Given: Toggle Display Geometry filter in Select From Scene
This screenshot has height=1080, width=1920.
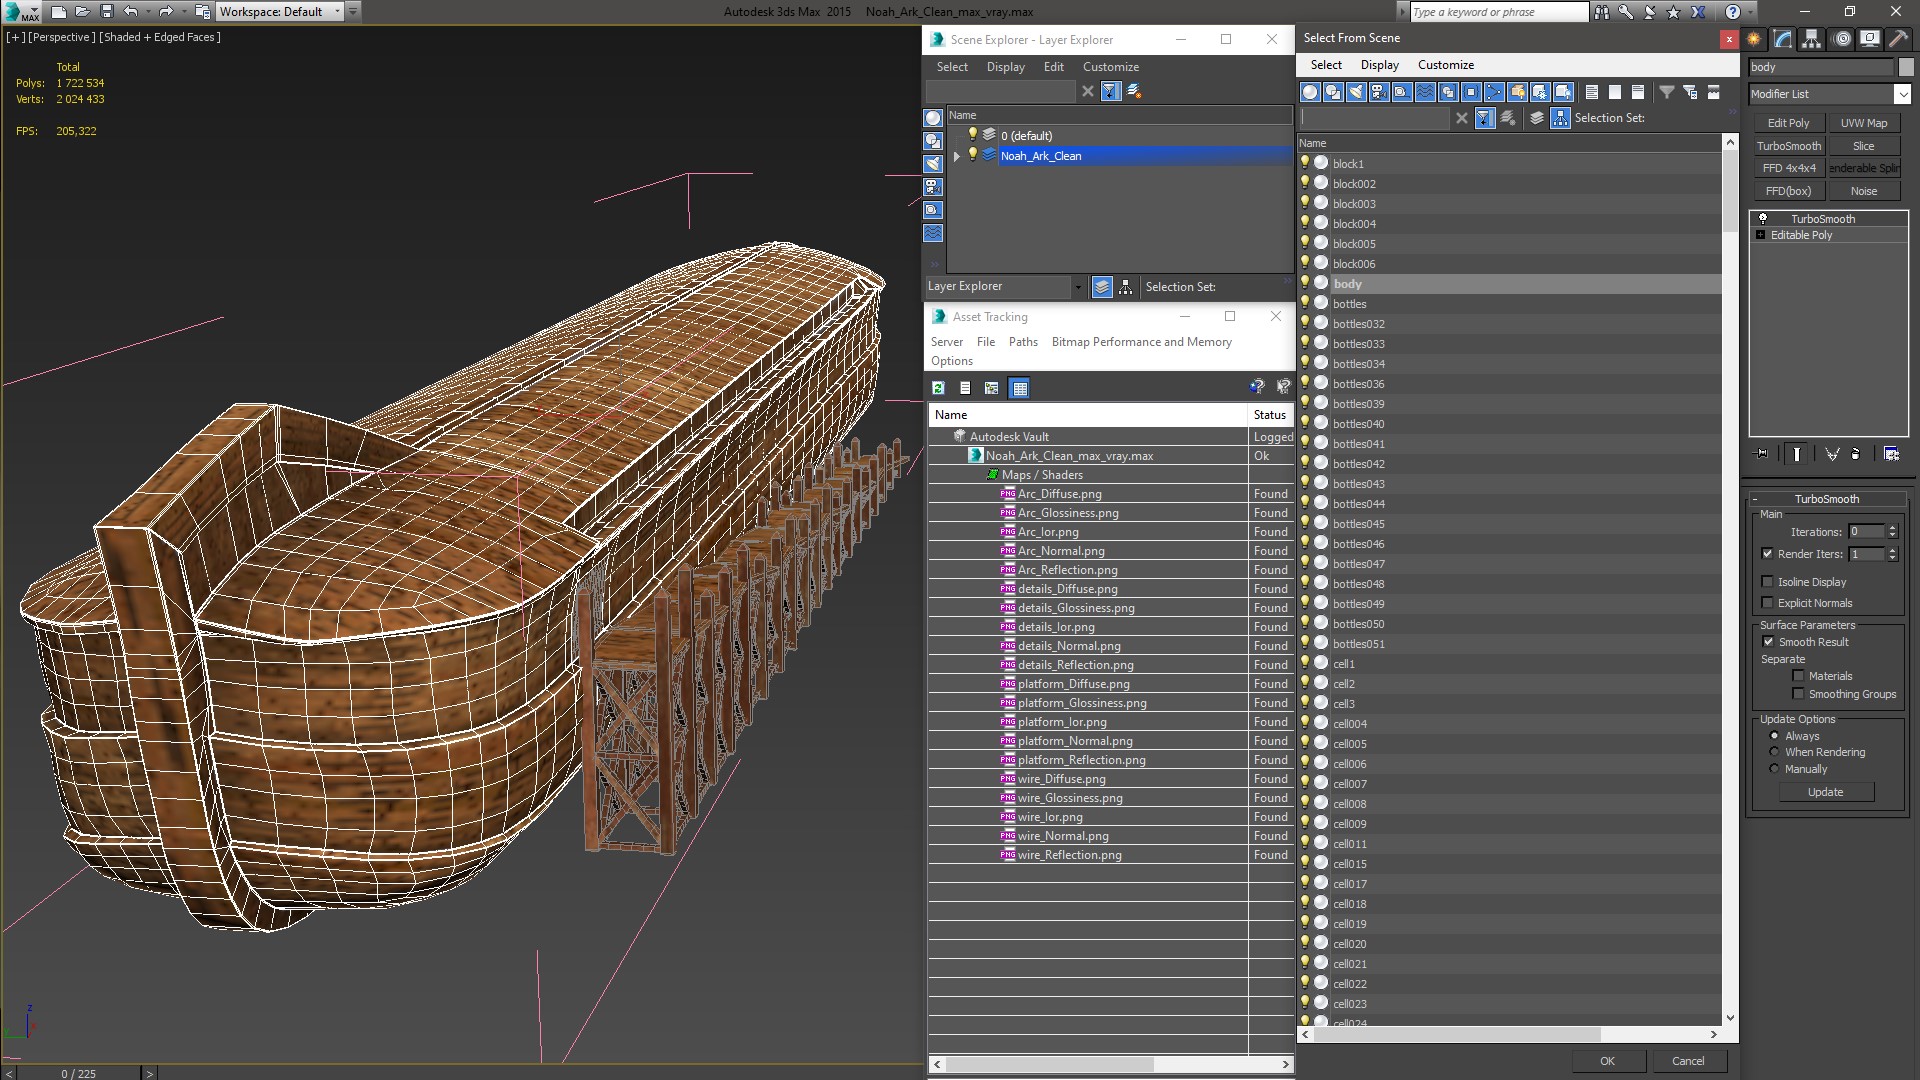Looking at the screenshot, I should (x=1310, y=92).
